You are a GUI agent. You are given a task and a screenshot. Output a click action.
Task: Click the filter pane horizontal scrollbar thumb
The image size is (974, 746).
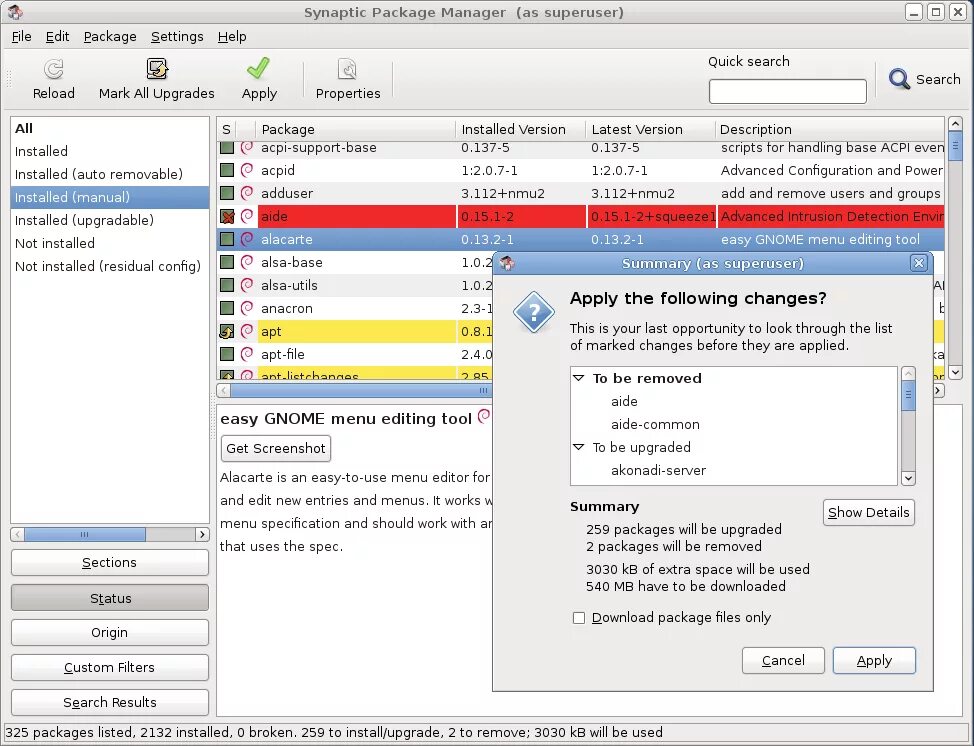84,534
